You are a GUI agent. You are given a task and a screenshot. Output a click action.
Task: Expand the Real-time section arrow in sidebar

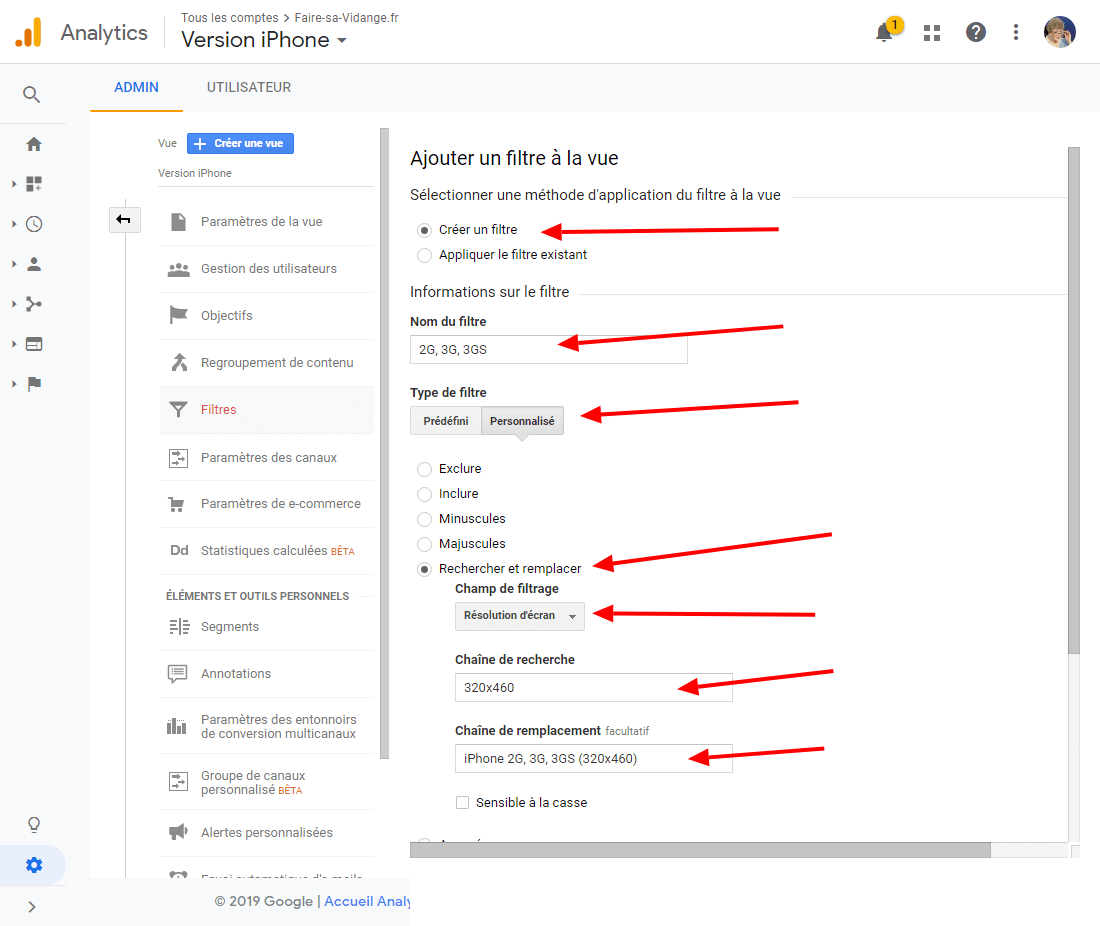click(x=14, y=224)
